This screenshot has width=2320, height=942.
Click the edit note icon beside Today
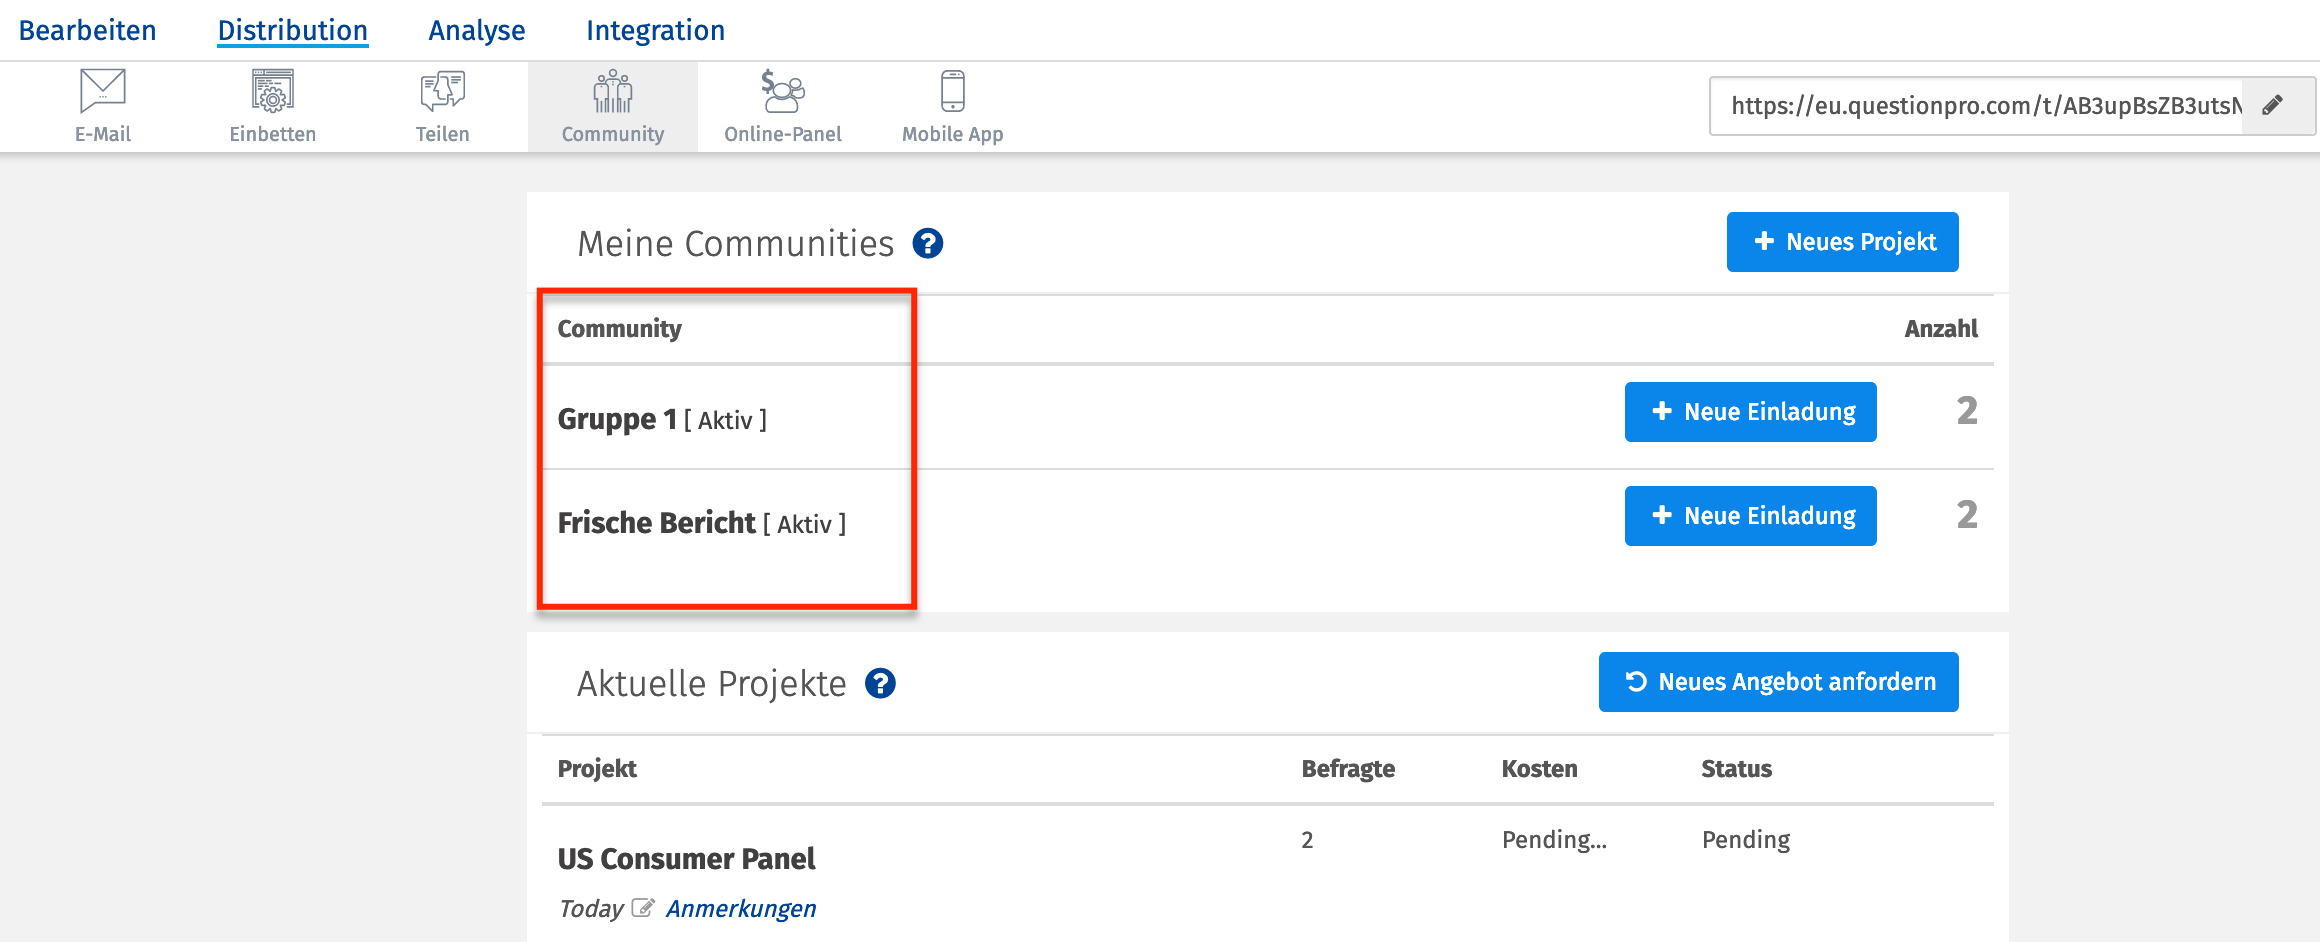tap(643, 908)
